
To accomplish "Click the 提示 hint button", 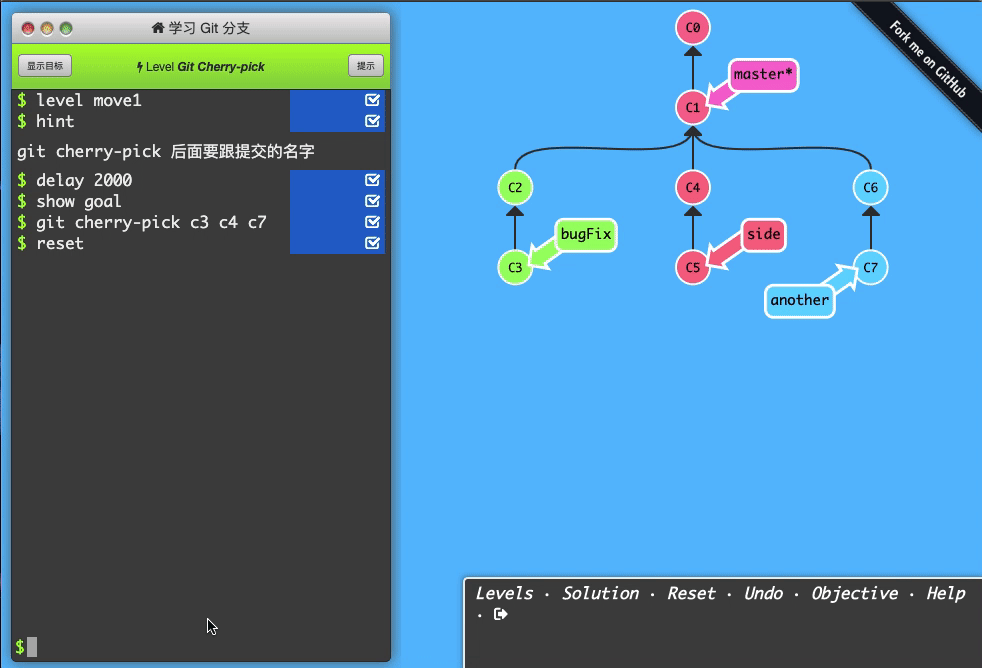I will 364,65.
